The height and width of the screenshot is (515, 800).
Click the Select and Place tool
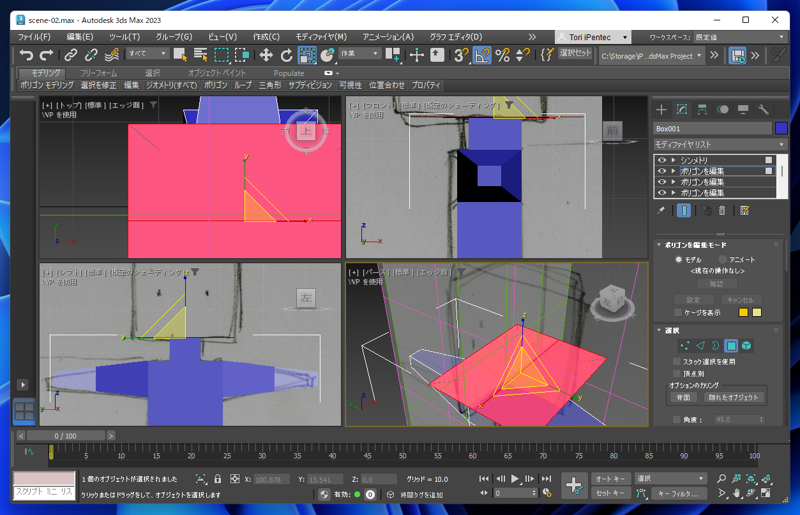point(328,55)
